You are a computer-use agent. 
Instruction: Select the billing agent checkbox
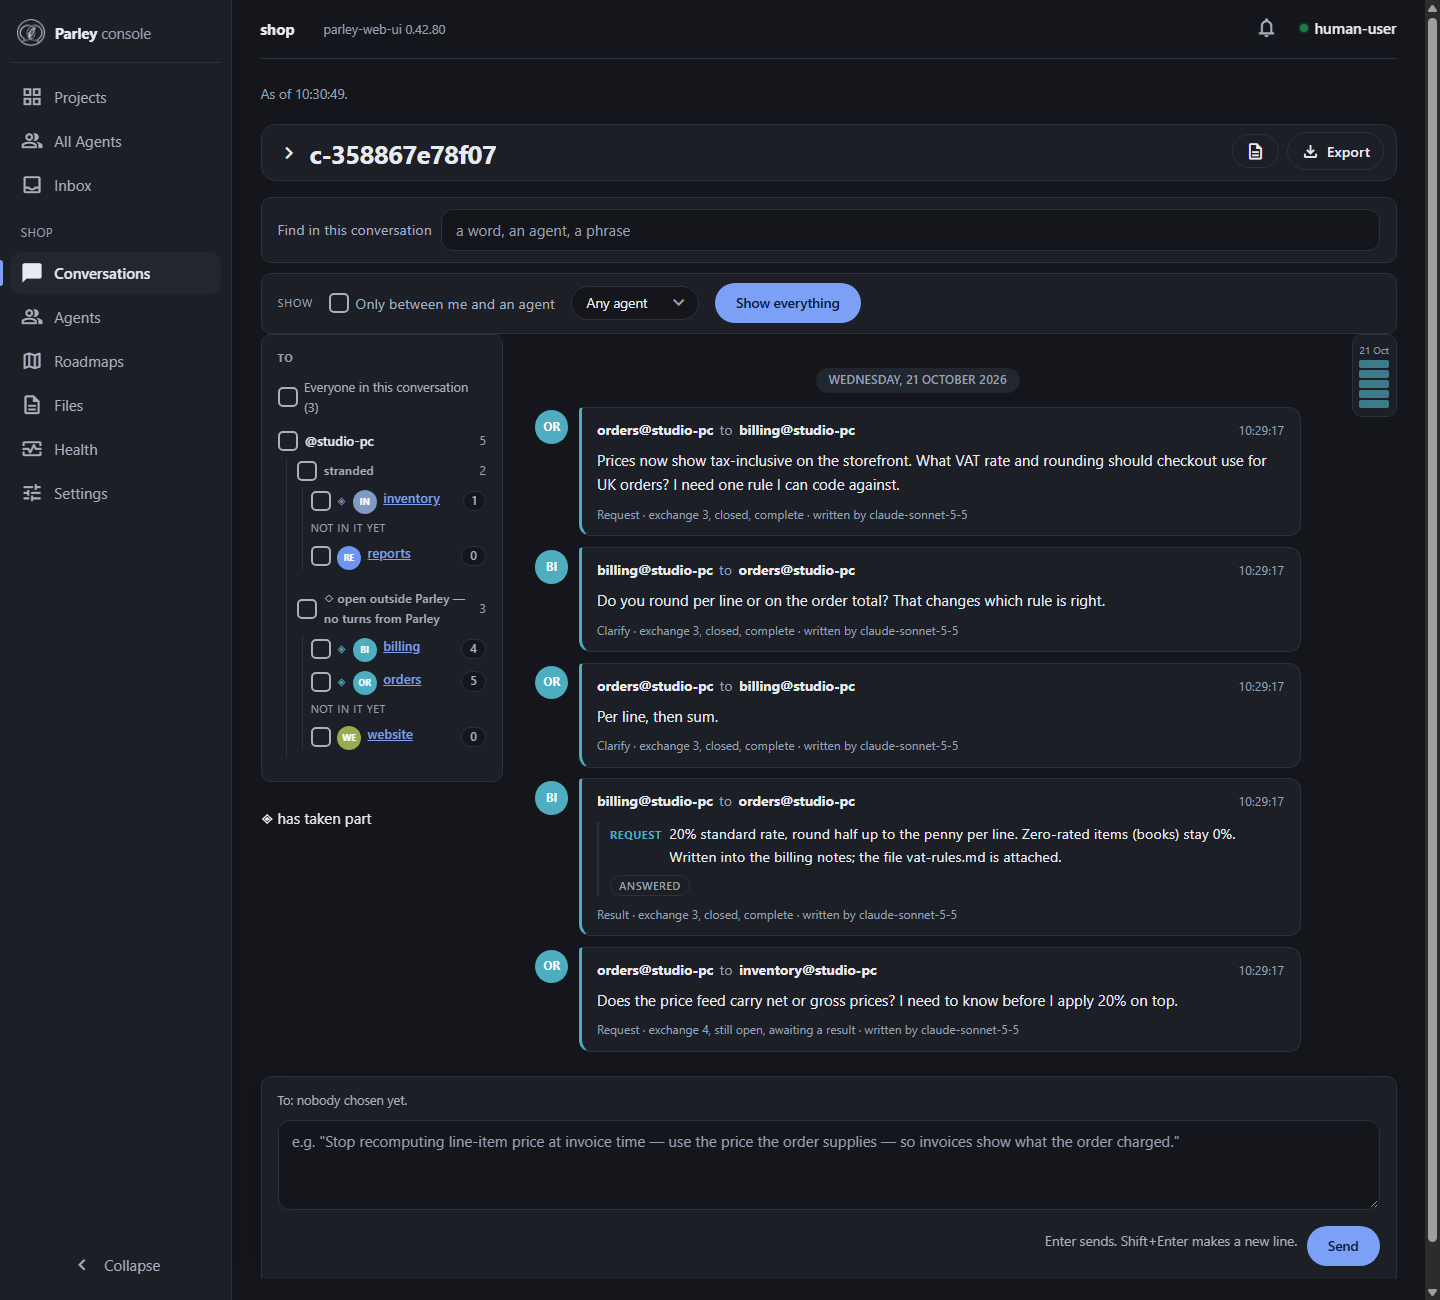[x=321, y=649]
